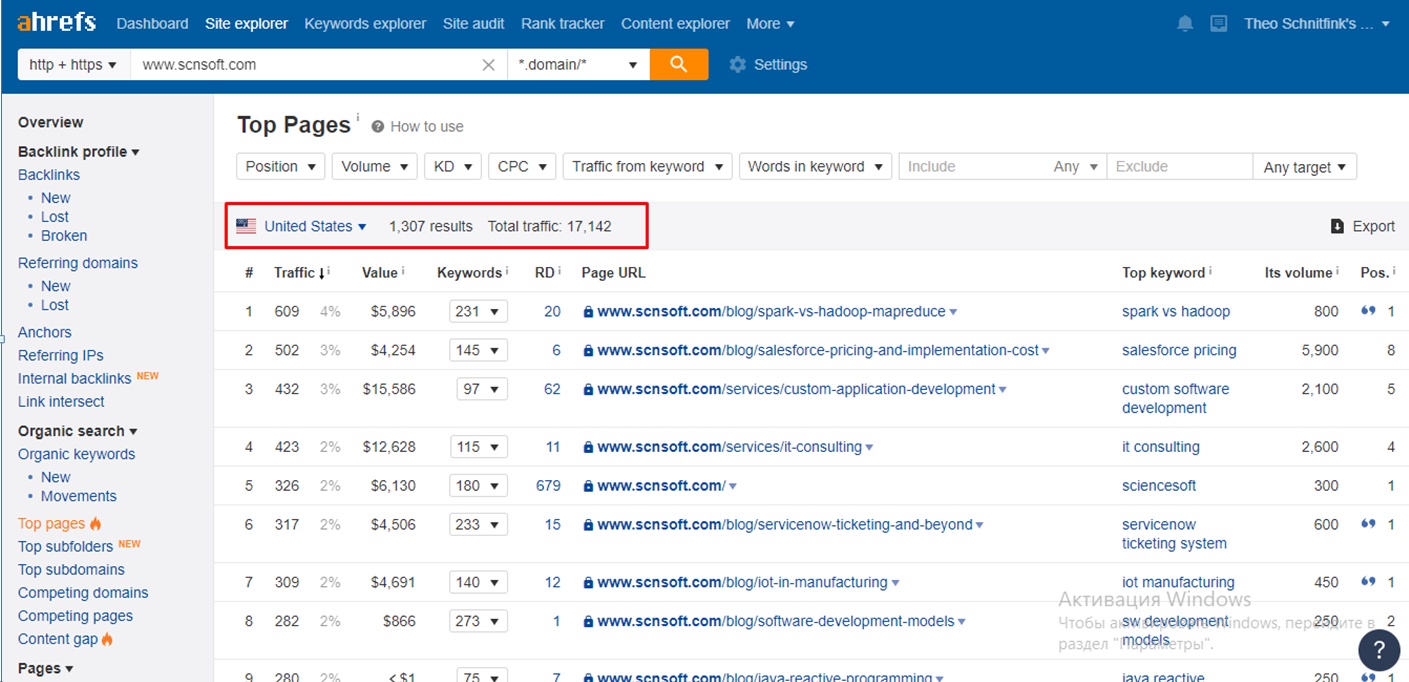Collapse the Organic search section
The height and width of the screenshot is (682, 1409).
click(x=77, y=431)
